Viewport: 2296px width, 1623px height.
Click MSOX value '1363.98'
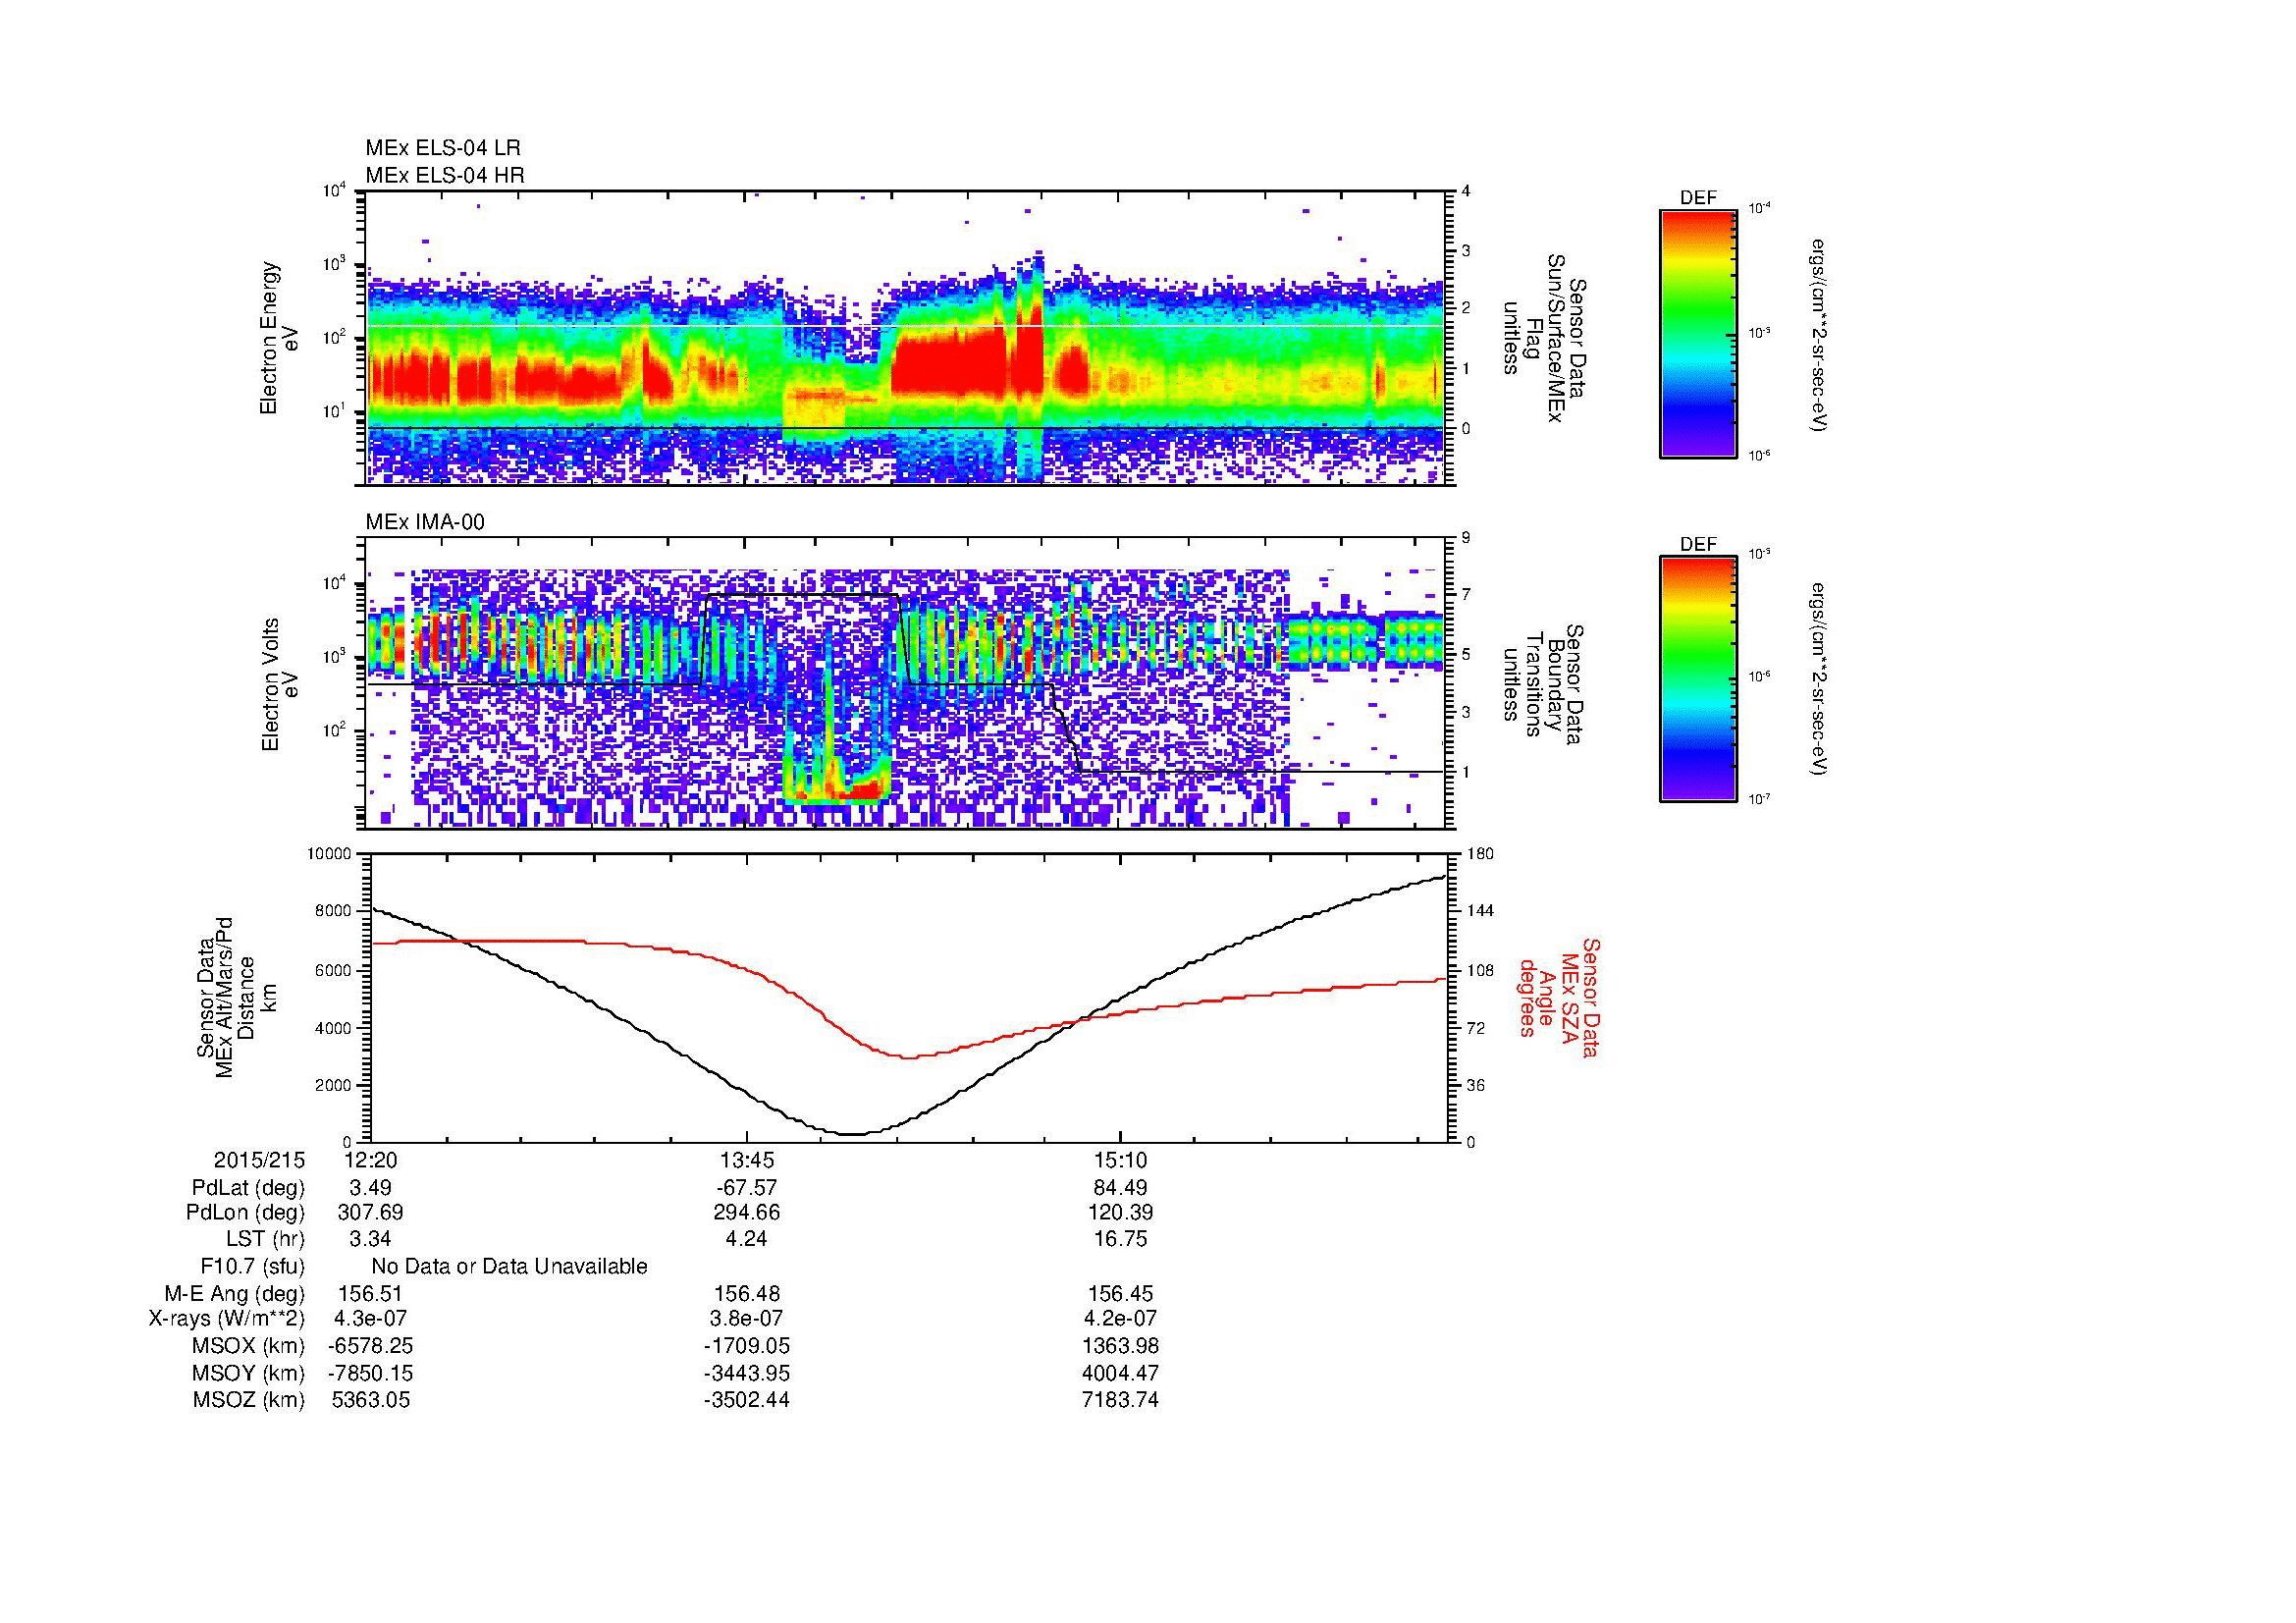point(1121,1346)
